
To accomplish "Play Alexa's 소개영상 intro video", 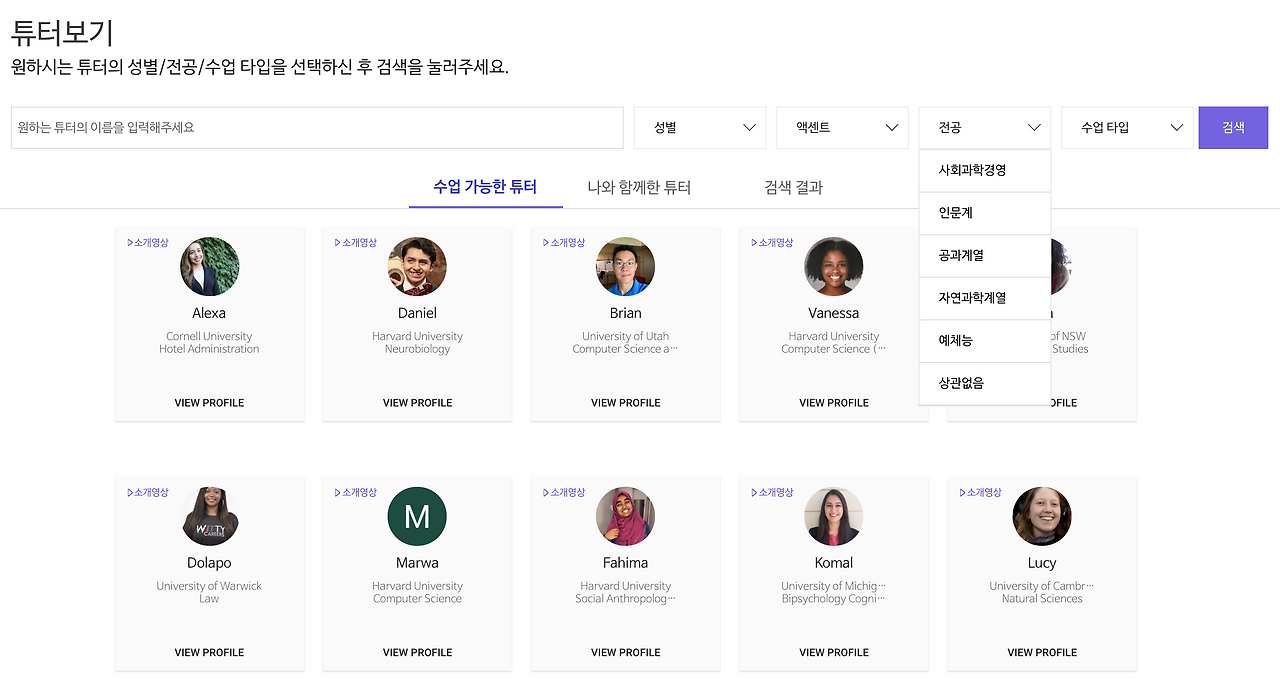I will click(147, 241).
